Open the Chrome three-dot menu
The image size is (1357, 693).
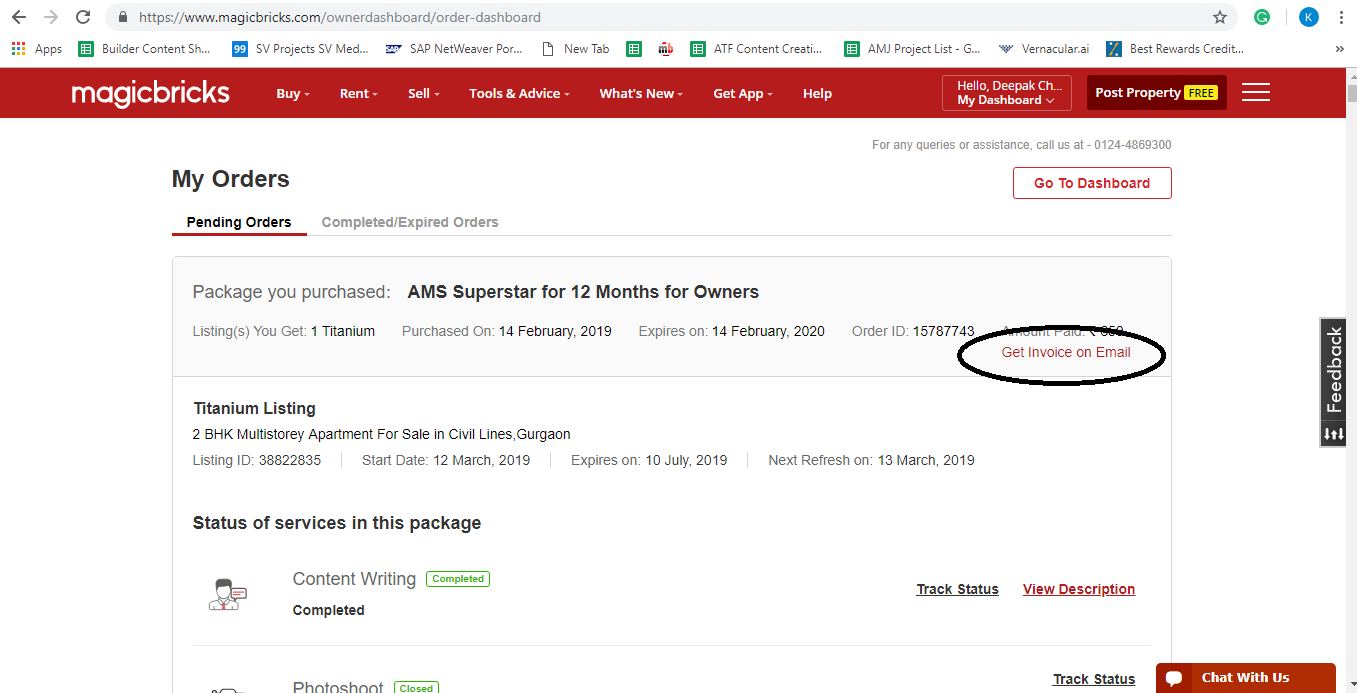1341,17
